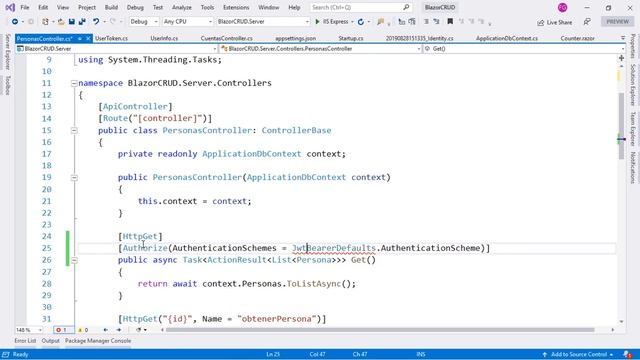Image resolution: width=640 pixels, height=360 pixels.
Task: Switch to the Counter.razor tab
Action: tap(578, 38)
